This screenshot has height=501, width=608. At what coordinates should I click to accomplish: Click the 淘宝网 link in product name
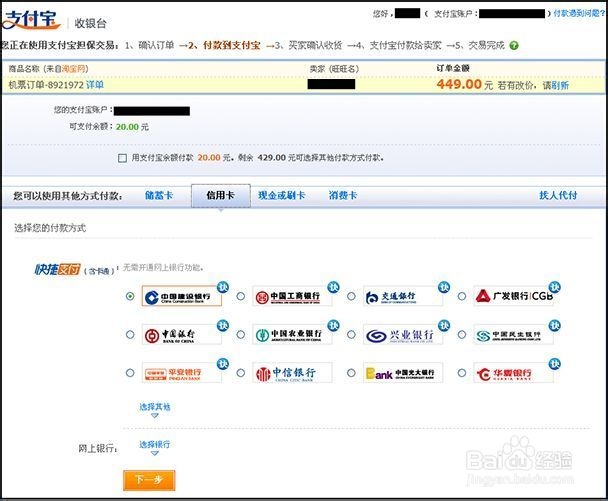pyautogui.click(x=73, y=69)
